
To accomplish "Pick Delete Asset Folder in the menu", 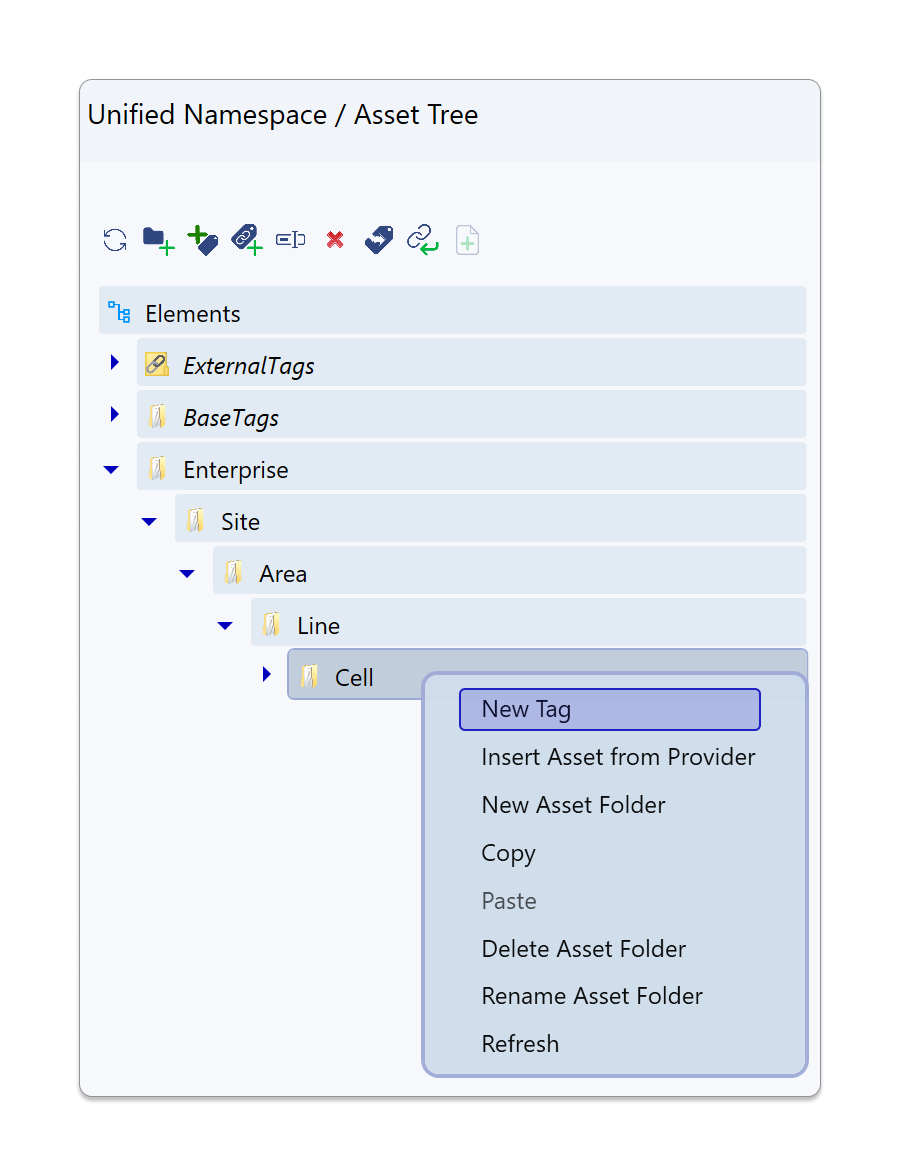I will click(584, 949).
